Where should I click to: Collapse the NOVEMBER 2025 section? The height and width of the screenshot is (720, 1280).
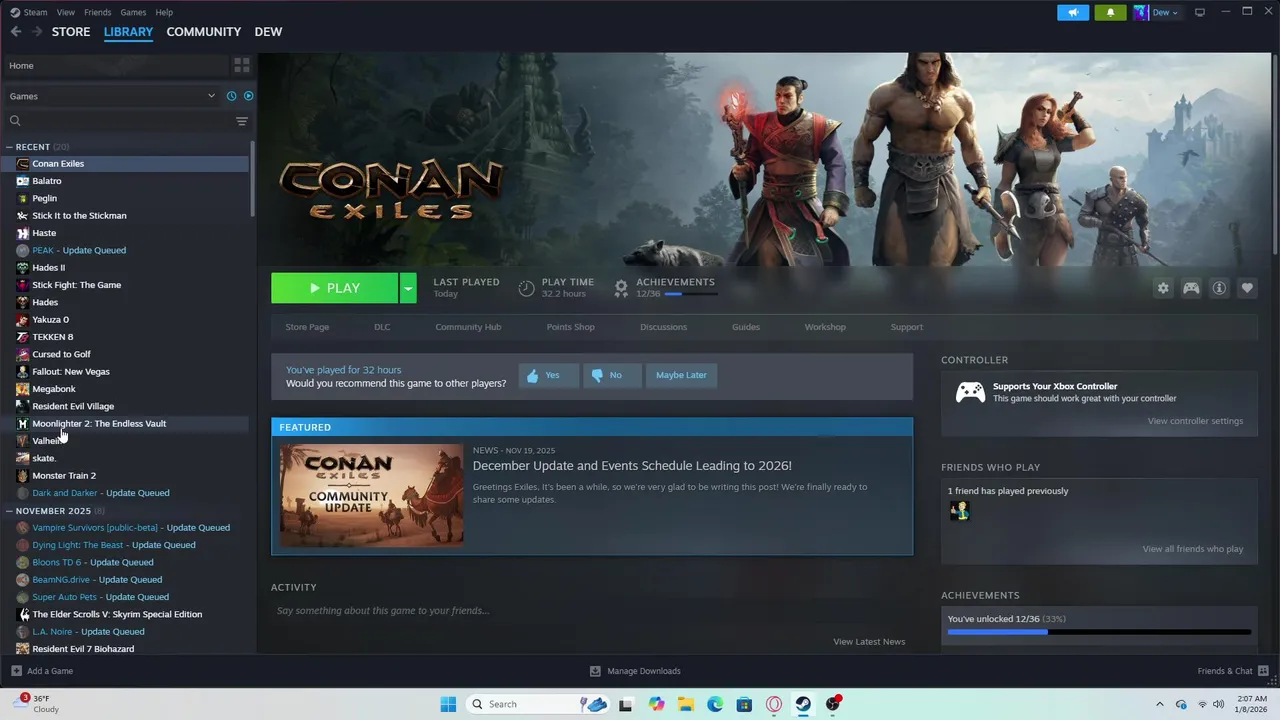click(x=10, y=511)
